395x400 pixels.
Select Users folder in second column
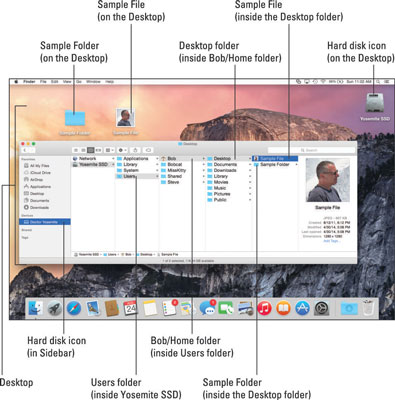point(137,176)
